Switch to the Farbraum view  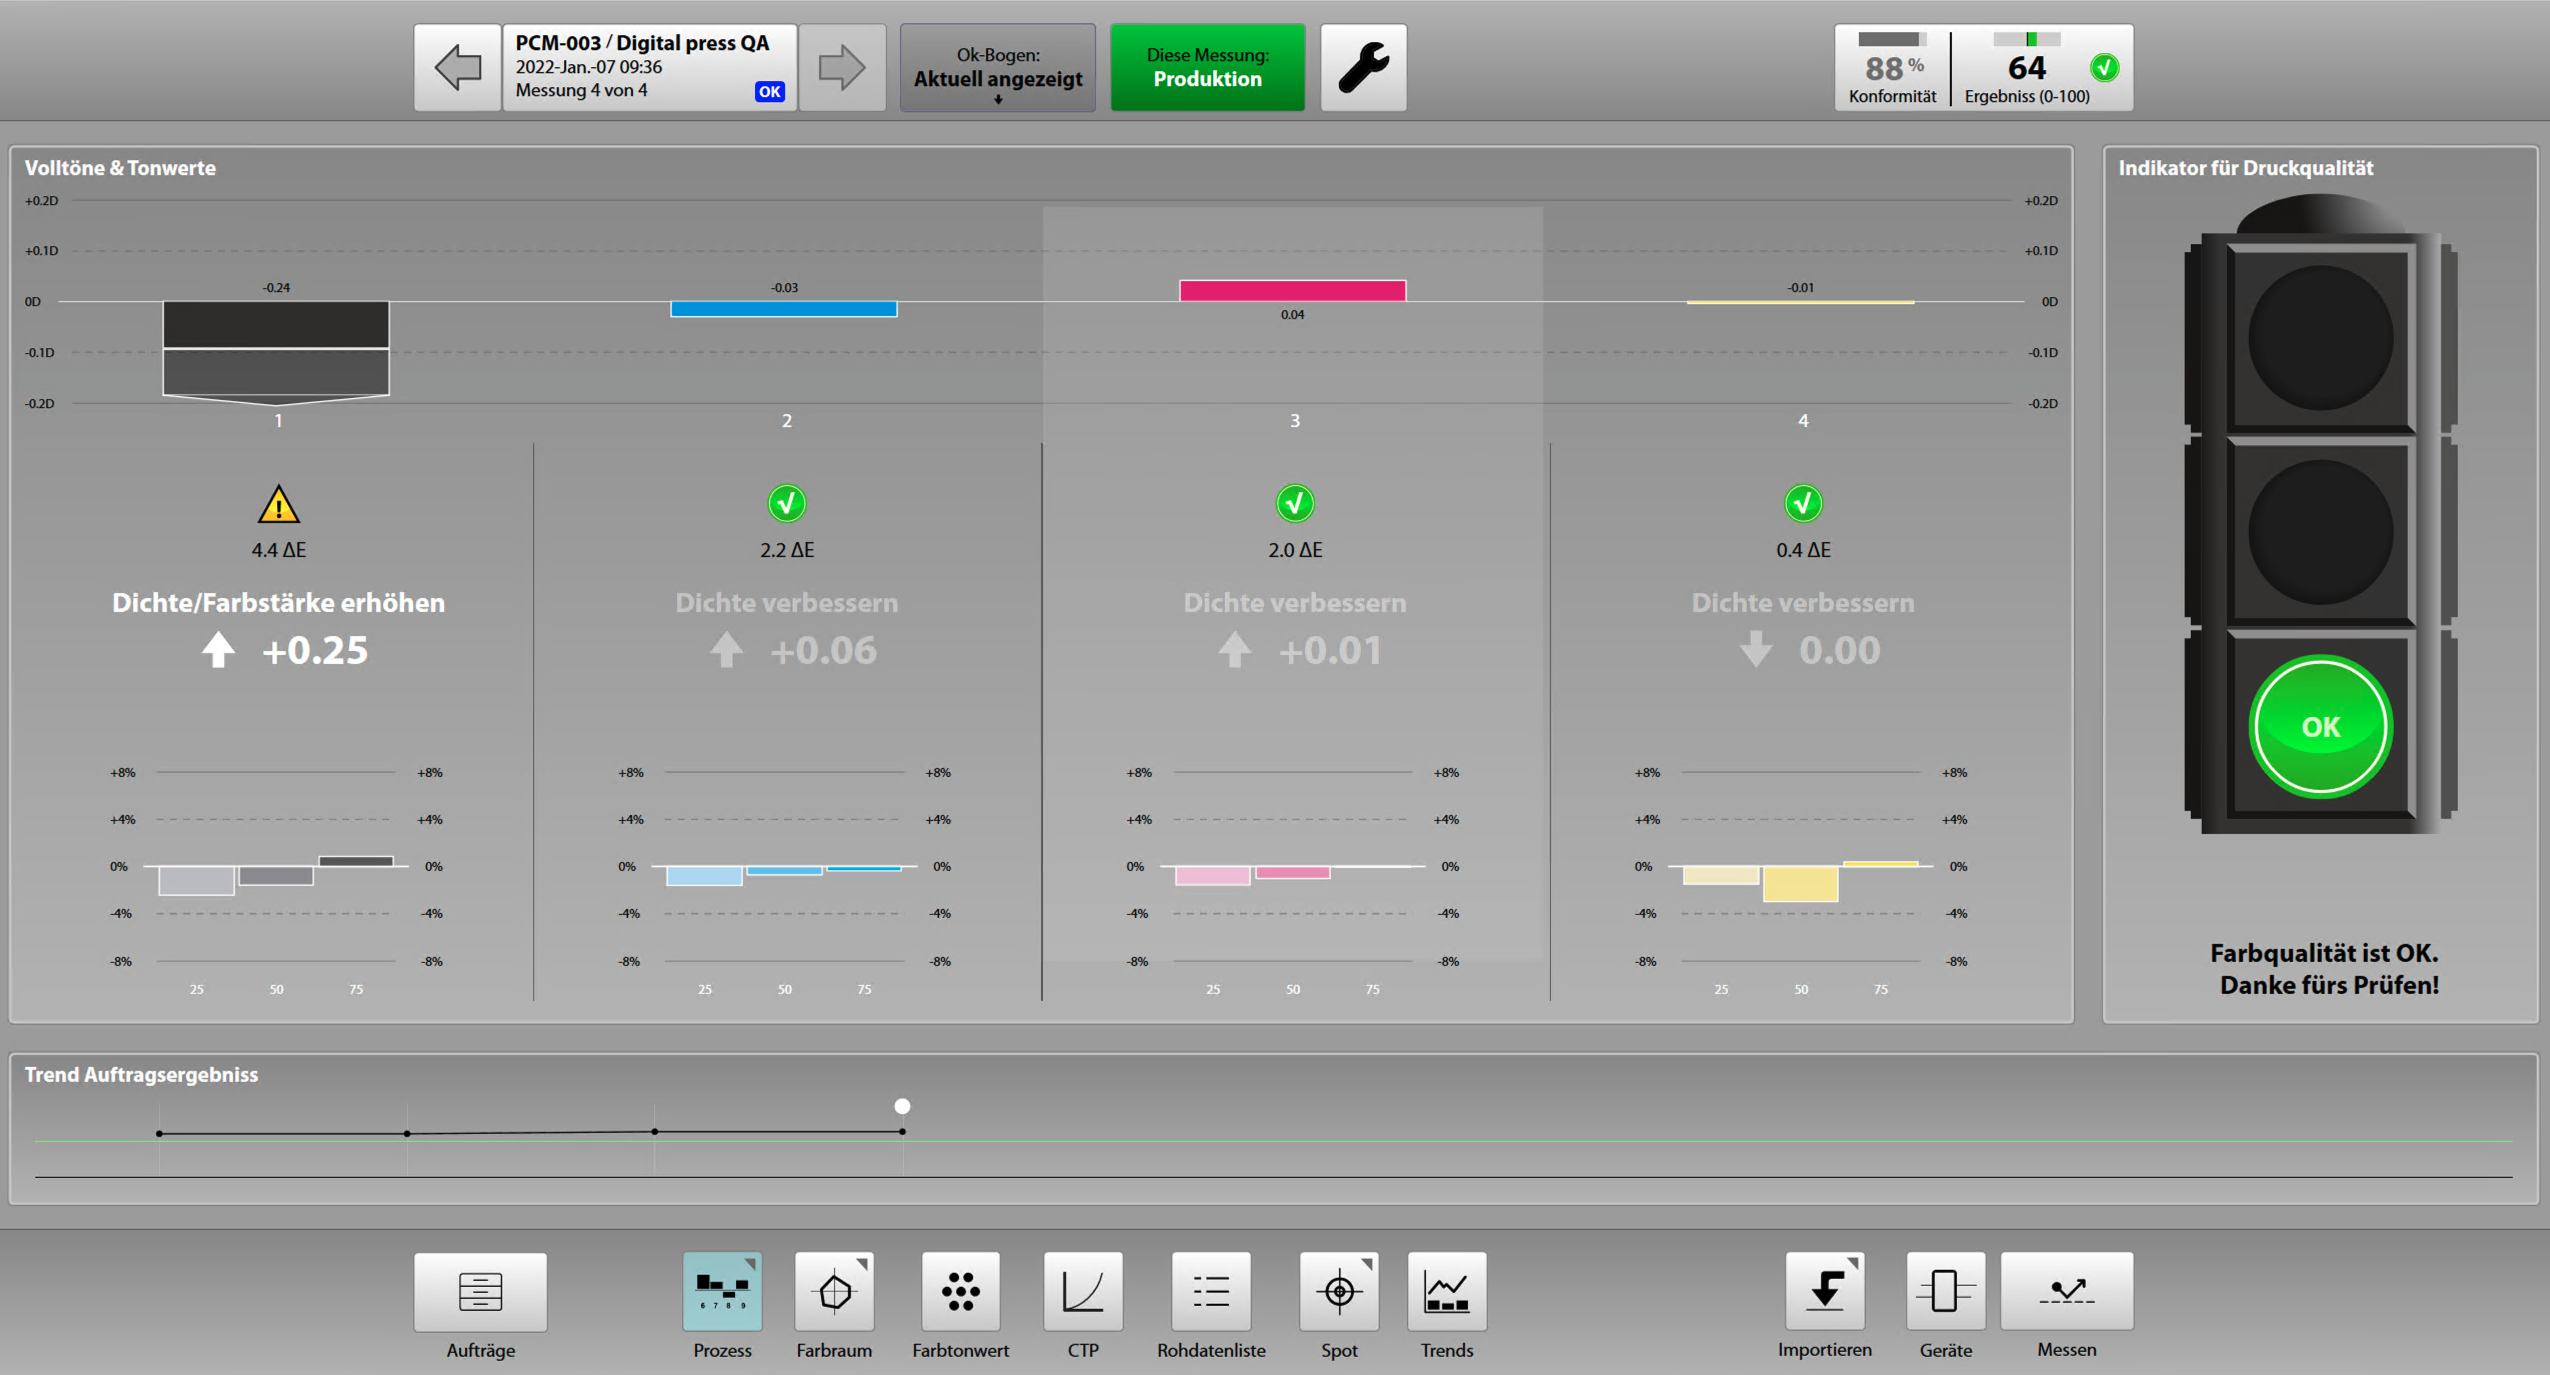834,1291
